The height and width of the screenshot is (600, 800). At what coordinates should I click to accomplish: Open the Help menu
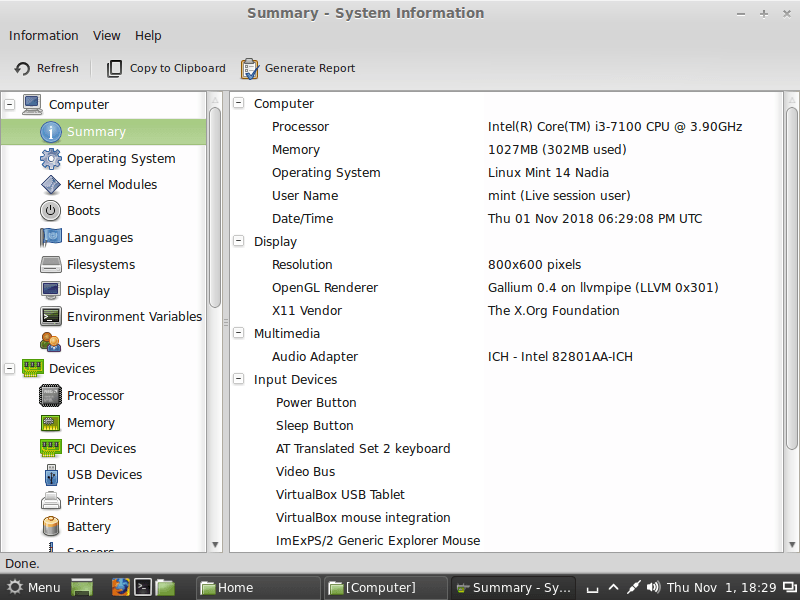click(x=148, y=36)
